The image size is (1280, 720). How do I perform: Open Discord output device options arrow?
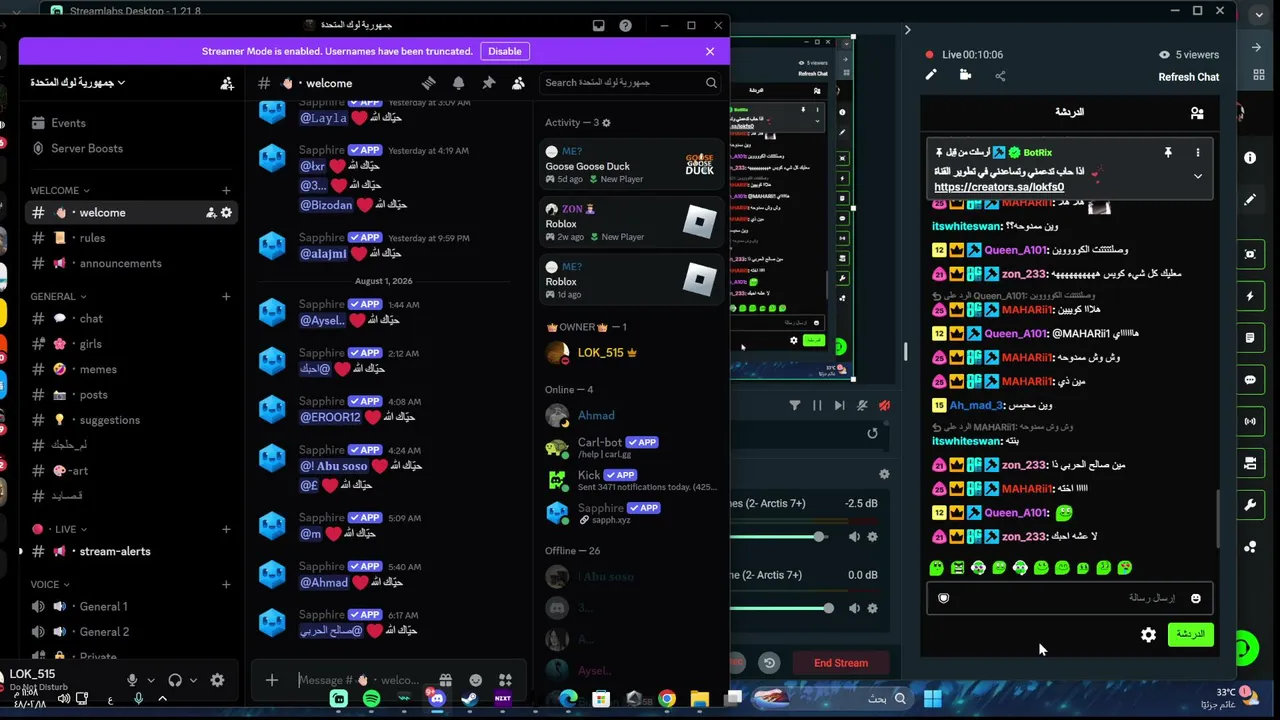(193, 680)
